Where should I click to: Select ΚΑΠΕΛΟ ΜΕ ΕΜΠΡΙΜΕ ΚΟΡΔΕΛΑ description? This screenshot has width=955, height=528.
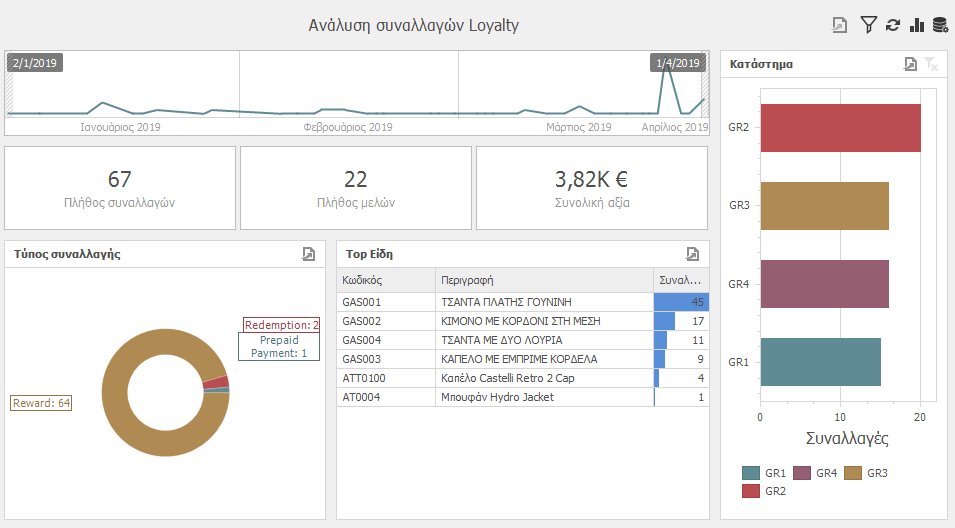coord(519,359)
